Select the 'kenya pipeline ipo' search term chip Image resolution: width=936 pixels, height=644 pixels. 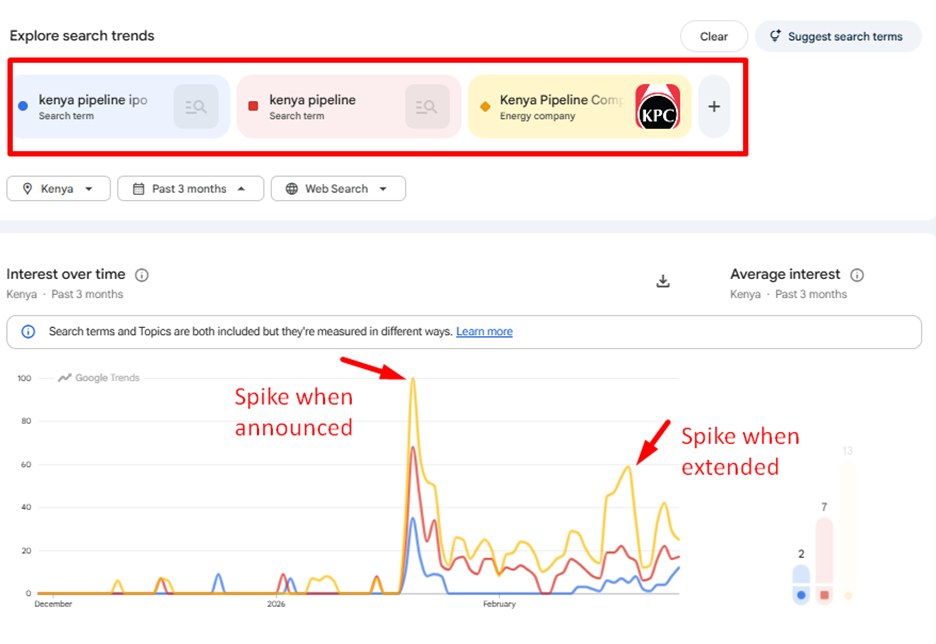(x=93, y=106)
